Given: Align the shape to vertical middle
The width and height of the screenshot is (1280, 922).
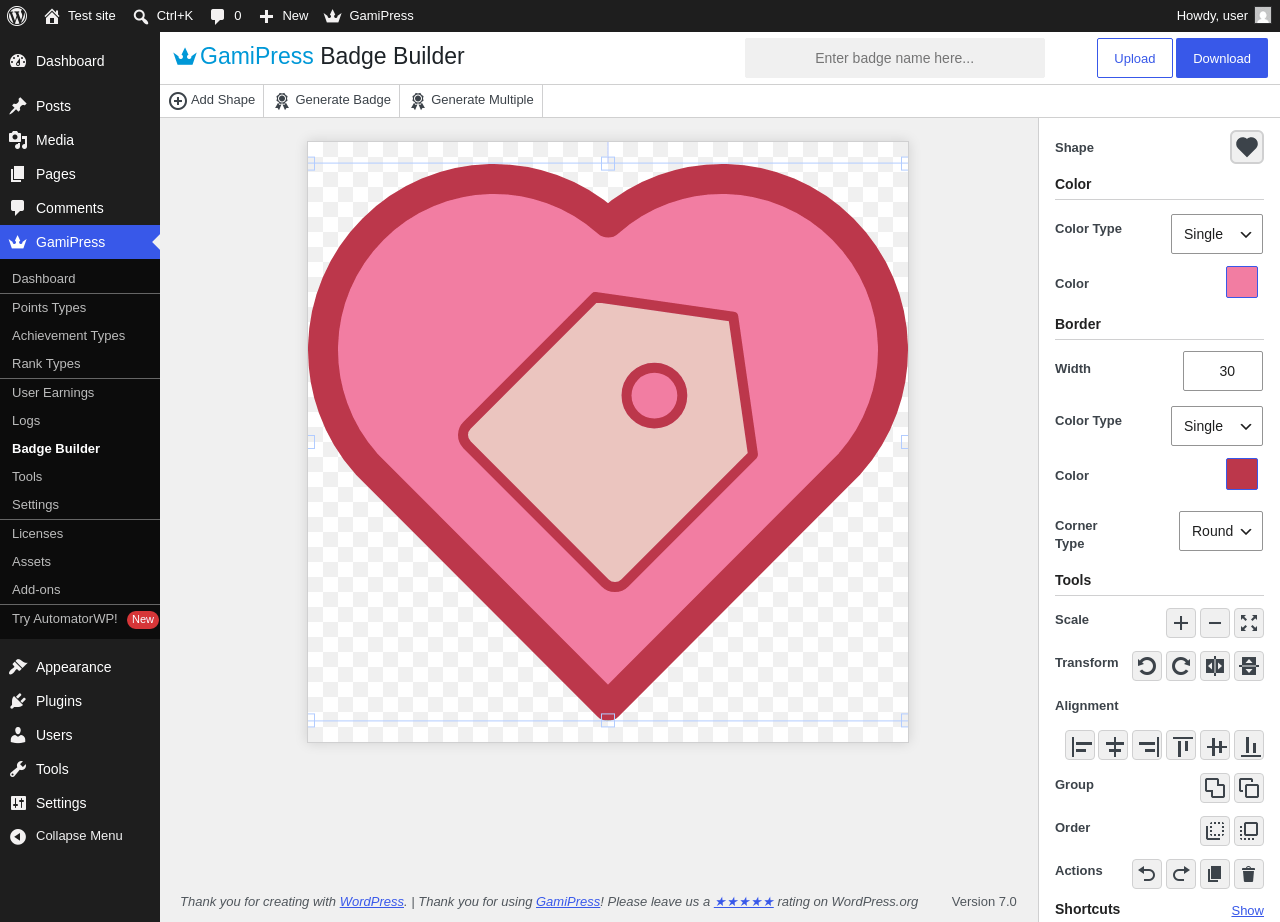Looking at the screenshot, I should [x=1215, y=745].
